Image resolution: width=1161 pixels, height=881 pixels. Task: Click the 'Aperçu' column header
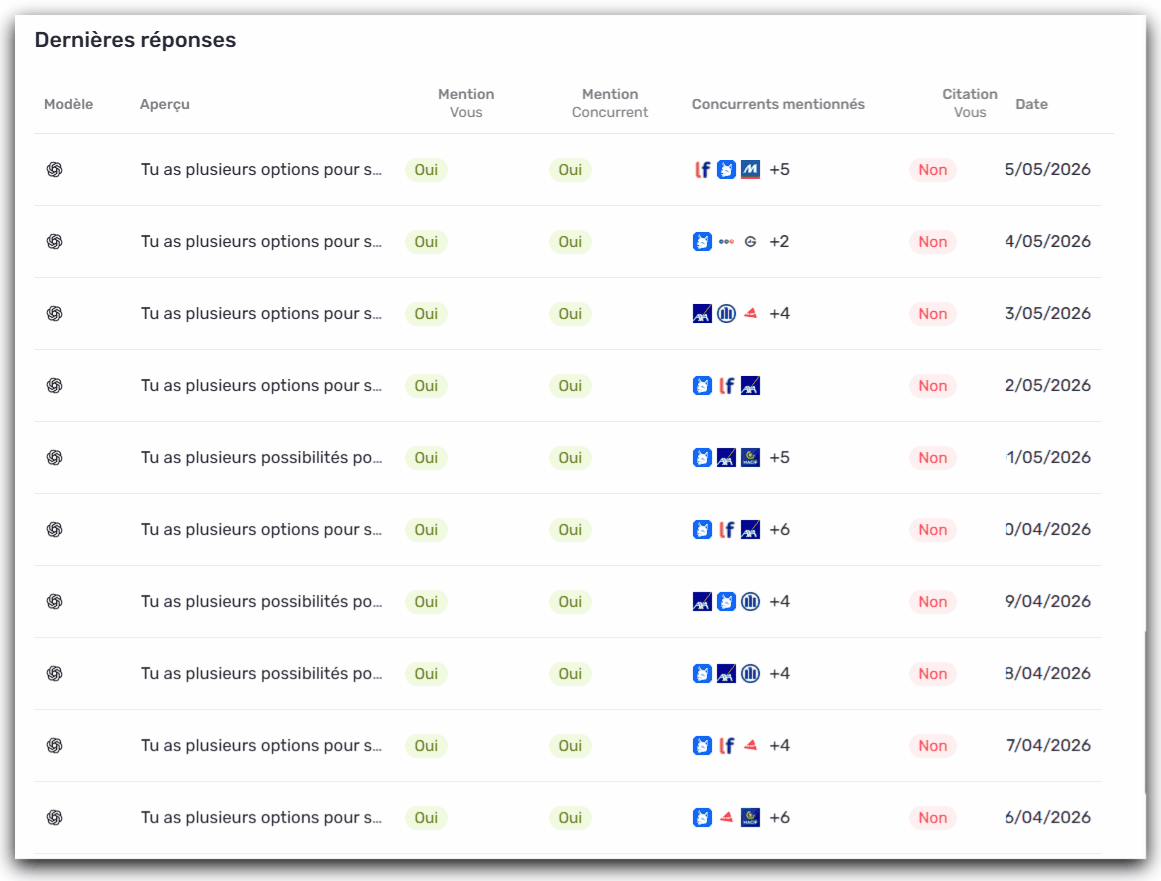[x=164, y=104]
